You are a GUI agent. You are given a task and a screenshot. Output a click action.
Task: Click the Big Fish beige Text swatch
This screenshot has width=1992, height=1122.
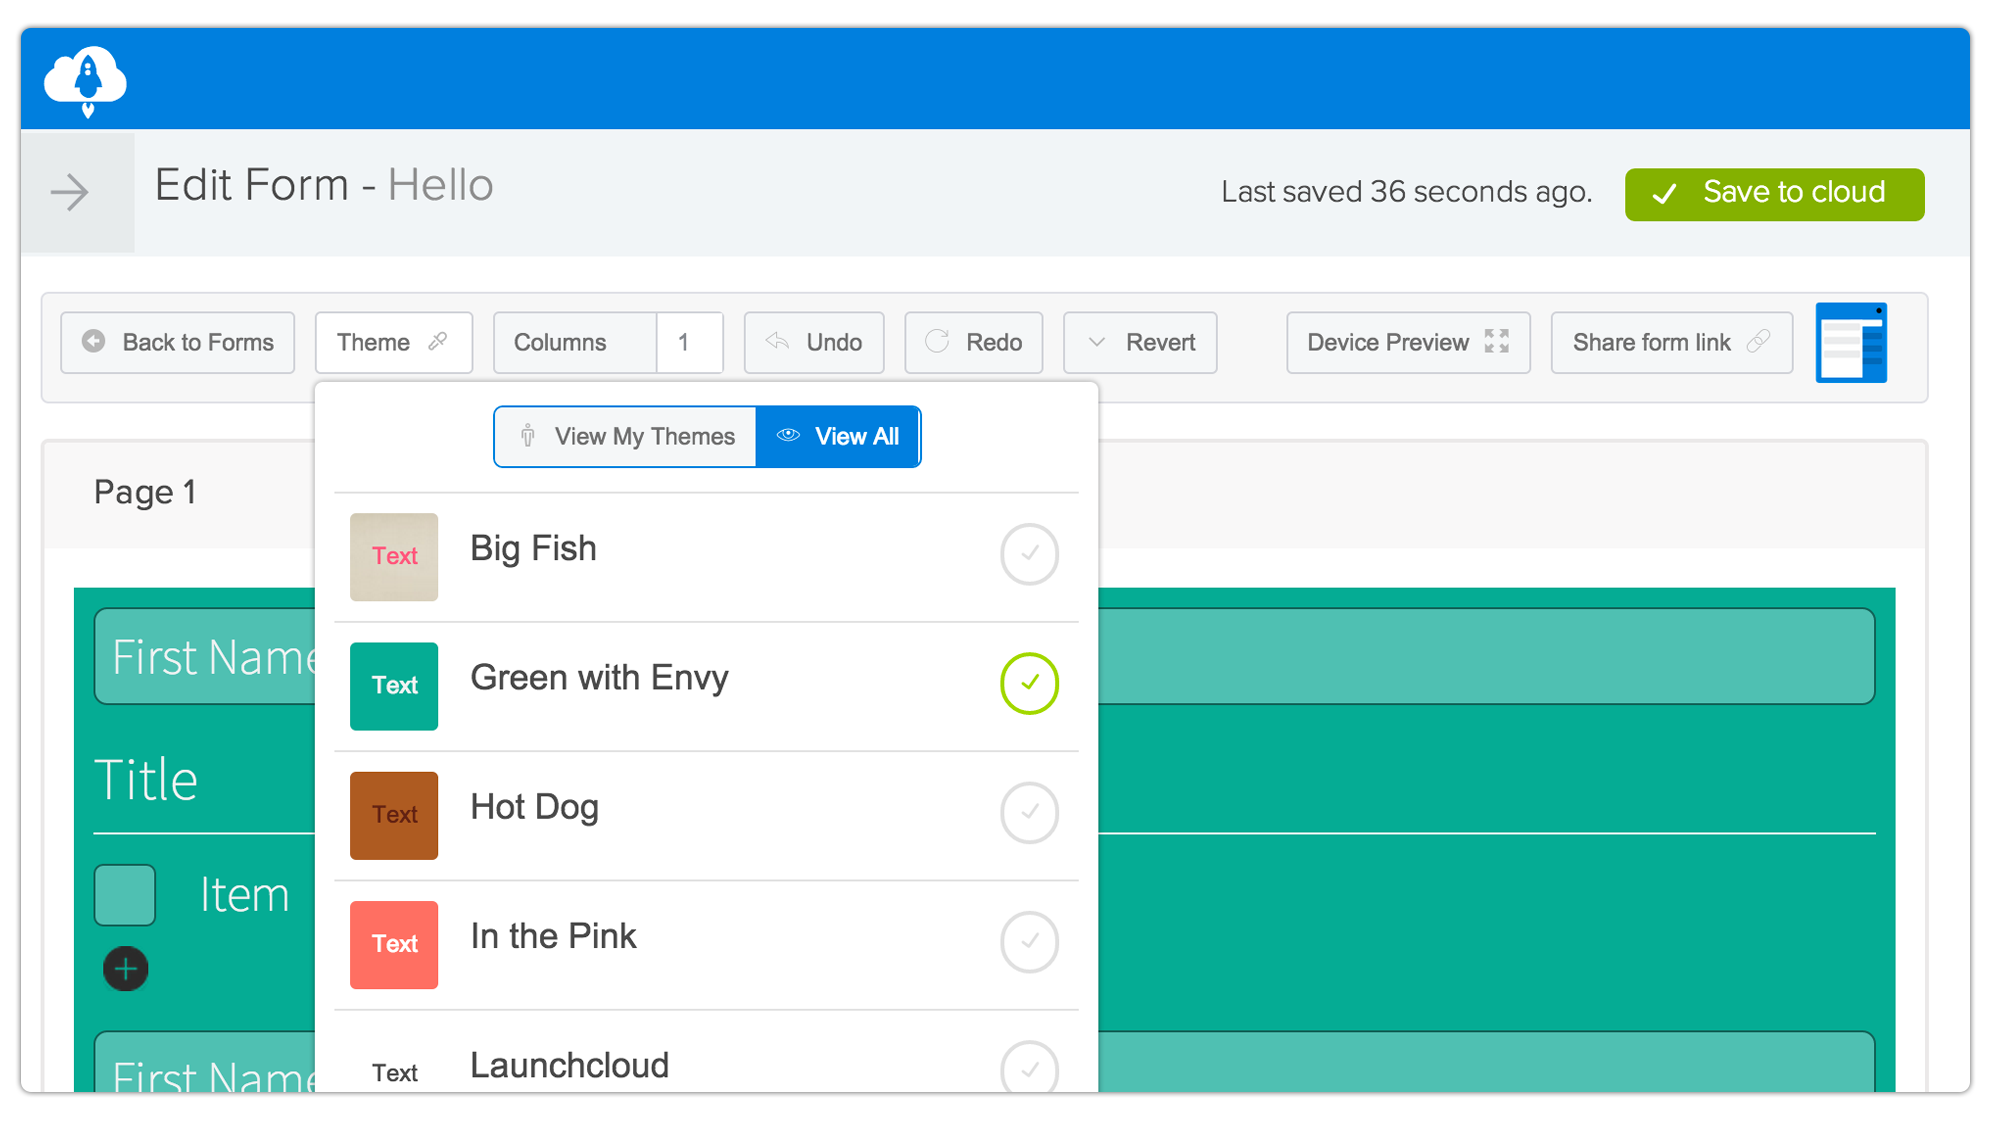394,557
